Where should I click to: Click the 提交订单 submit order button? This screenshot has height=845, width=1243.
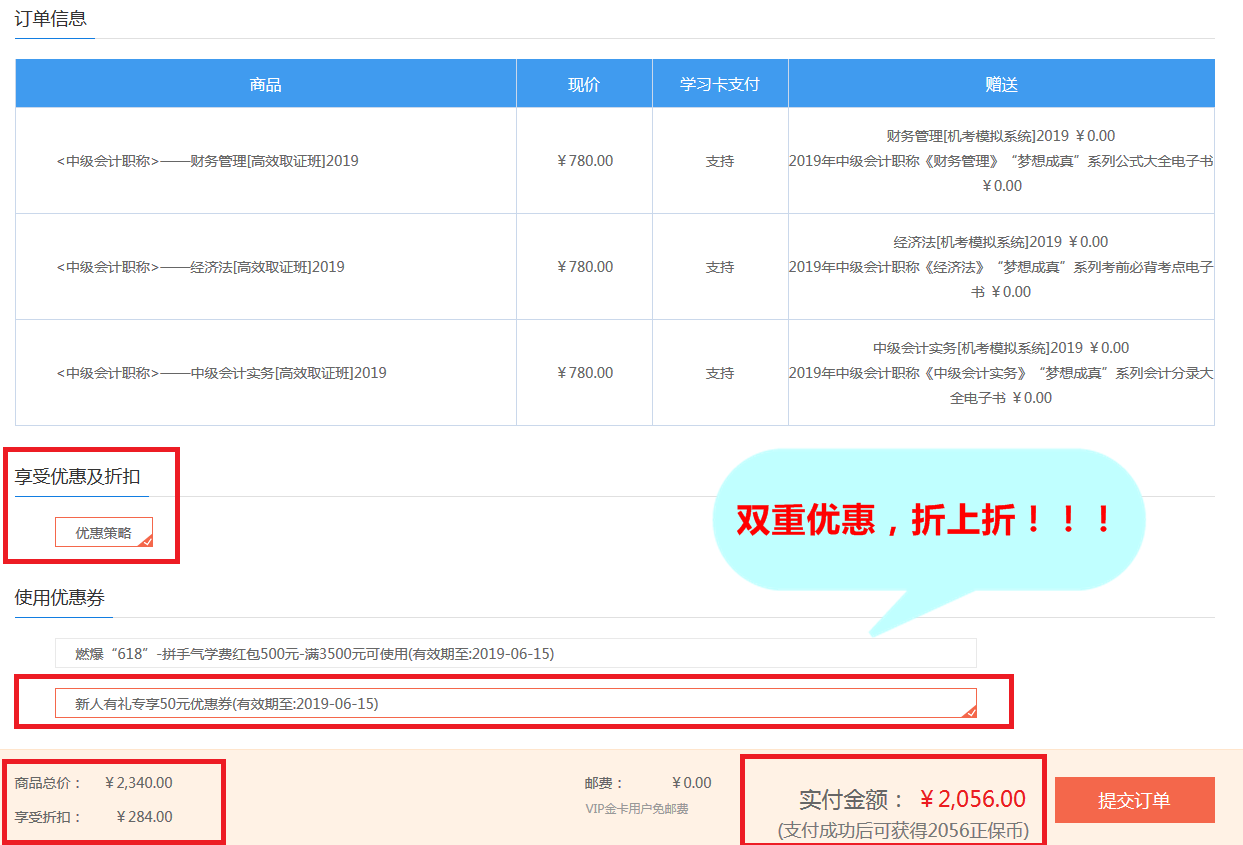tap(1134, 800)
